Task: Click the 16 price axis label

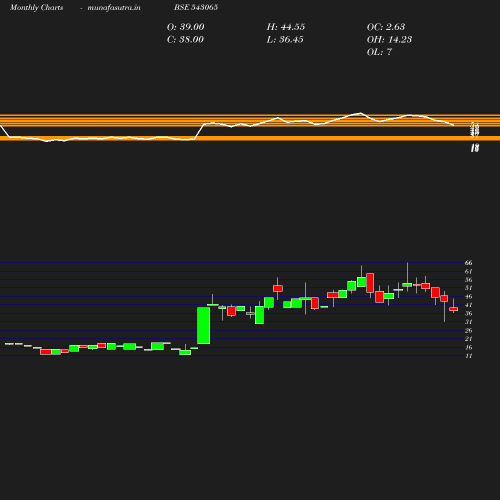Action: click(468, 347)
